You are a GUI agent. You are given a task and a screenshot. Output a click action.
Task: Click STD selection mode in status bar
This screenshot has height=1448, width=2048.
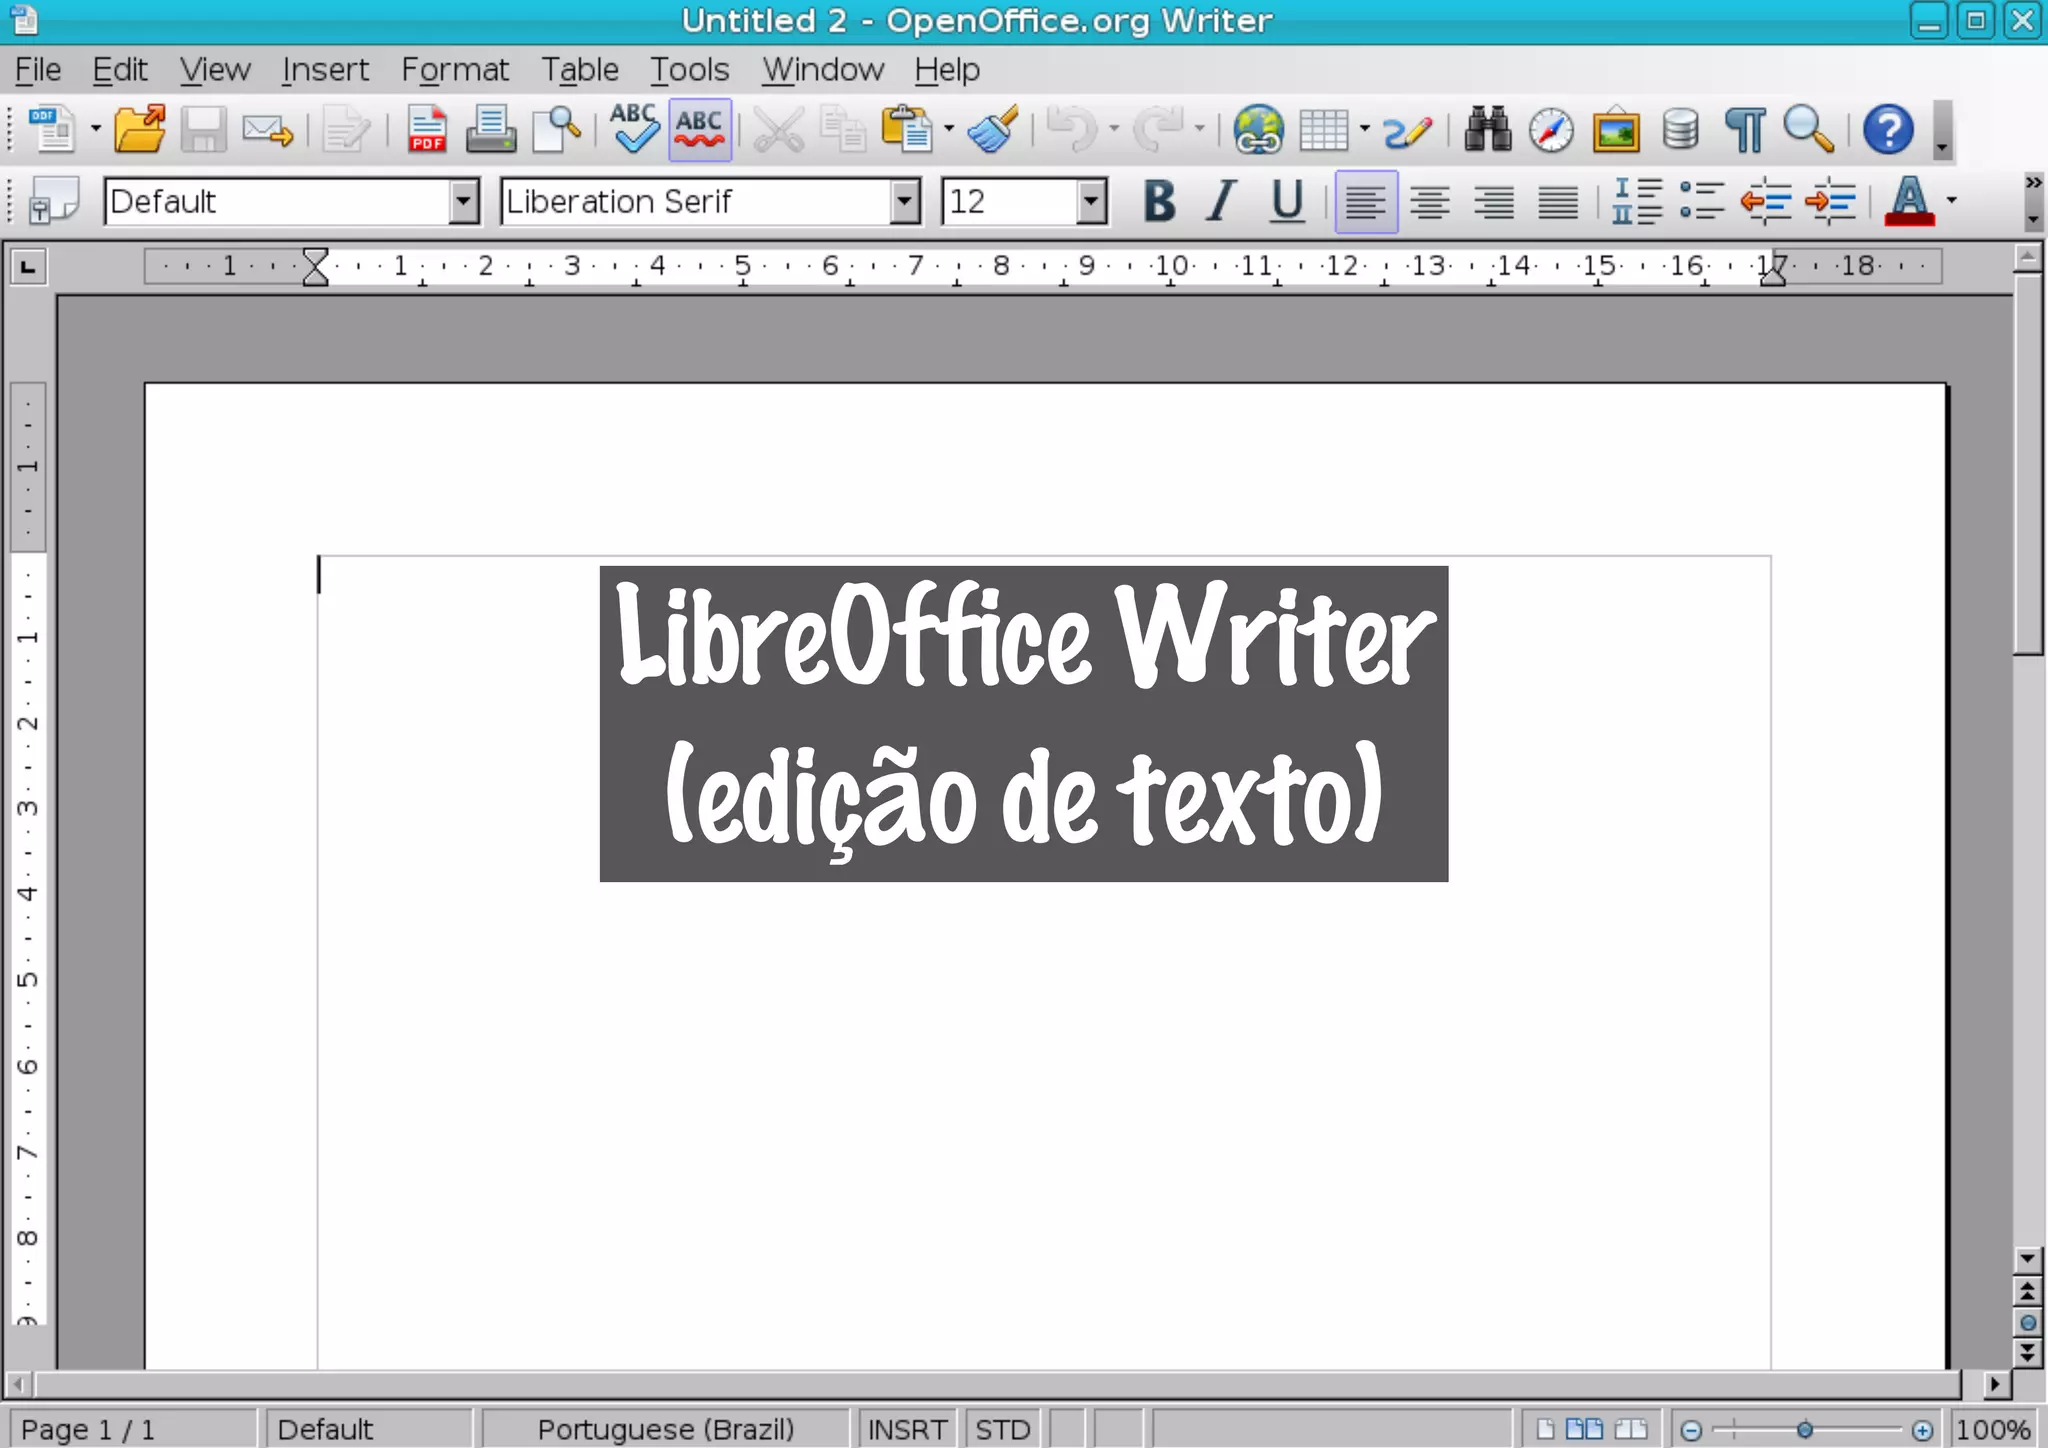point(1003,1429)
